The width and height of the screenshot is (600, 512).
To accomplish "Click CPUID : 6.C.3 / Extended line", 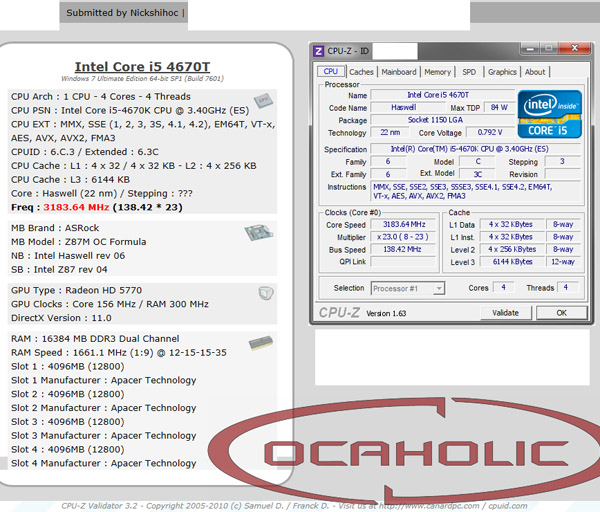I will 85,152.
